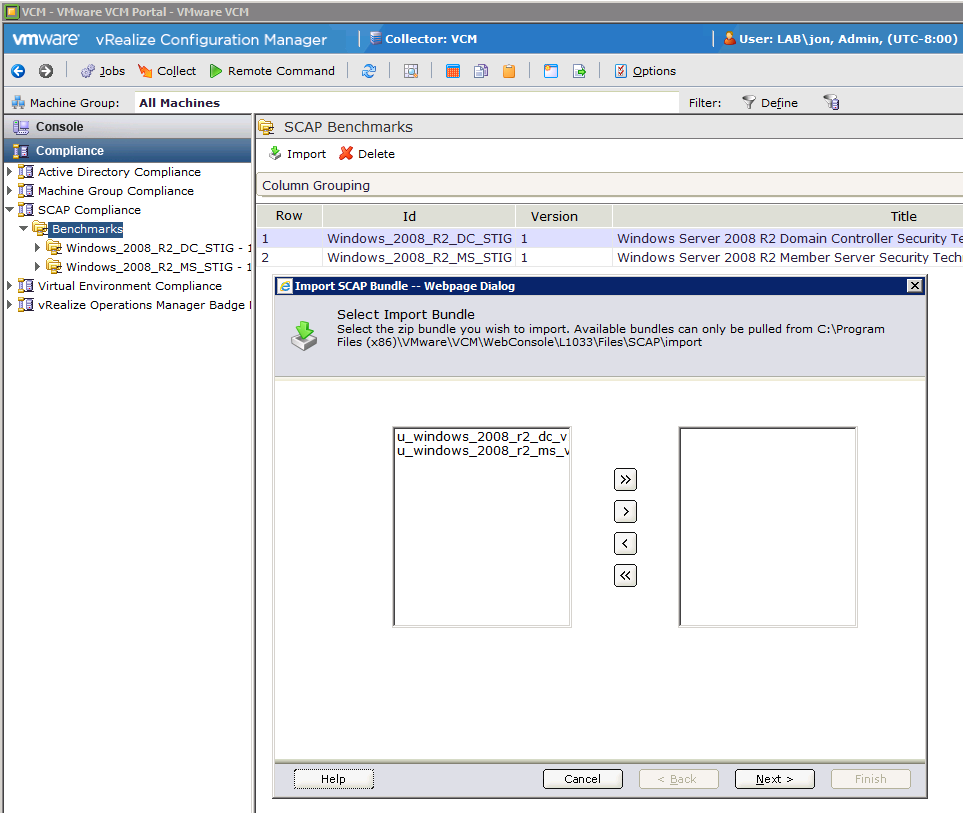Expand Active Directory Compliance node
This screenshot has height=813, width=963.
click(9, 172)
